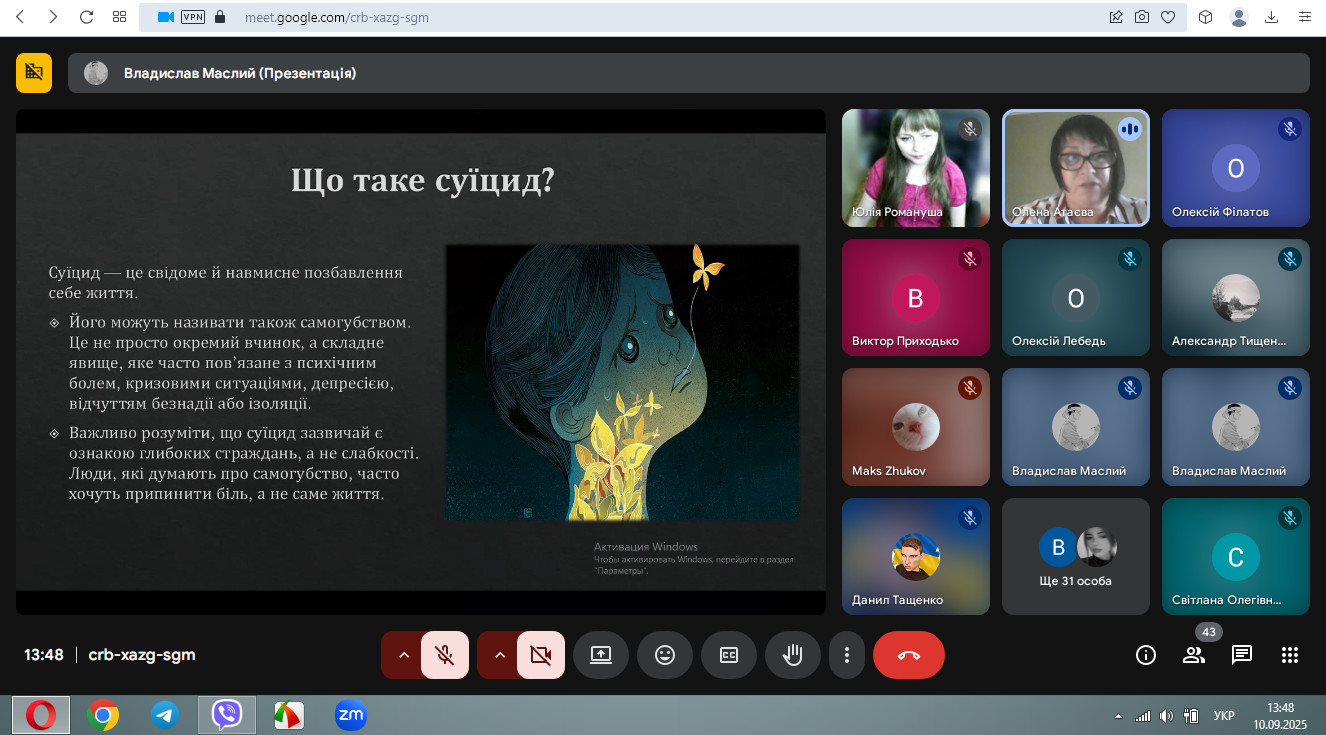Open the shared presentation slide
Image resolution: width=1326 pixels, height=735 pixels.
pos(421,361)
